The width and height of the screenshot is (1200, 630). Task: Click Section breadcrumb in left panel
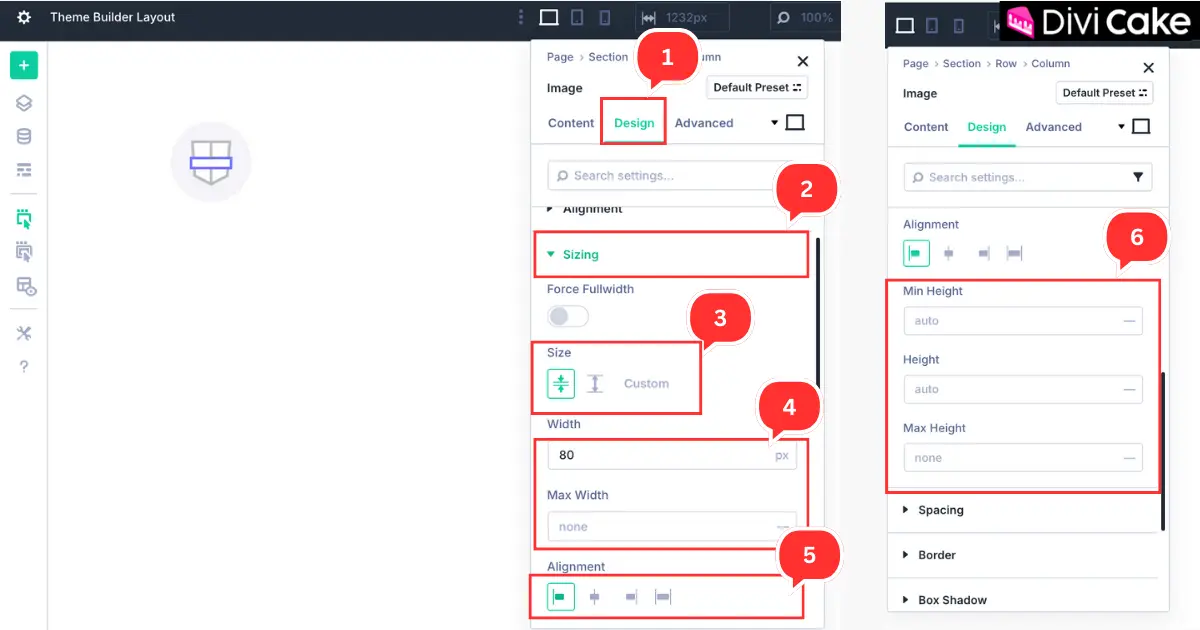608,57
